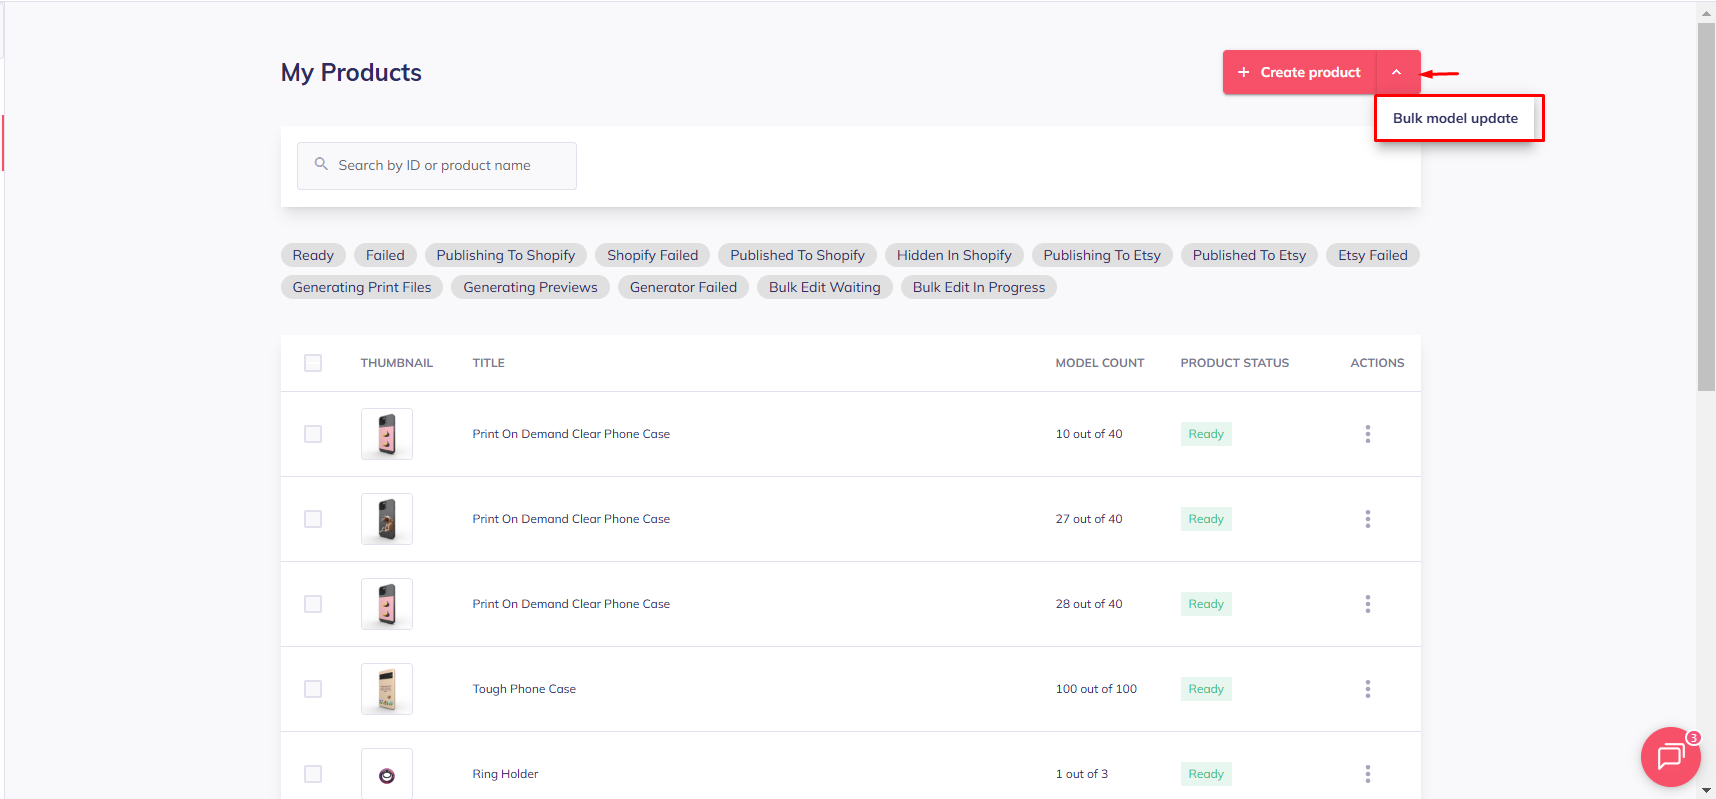Screen dimensions: 1716x799
Task: Check the Ring Holder row checkbox
Action: pos(313,774)
